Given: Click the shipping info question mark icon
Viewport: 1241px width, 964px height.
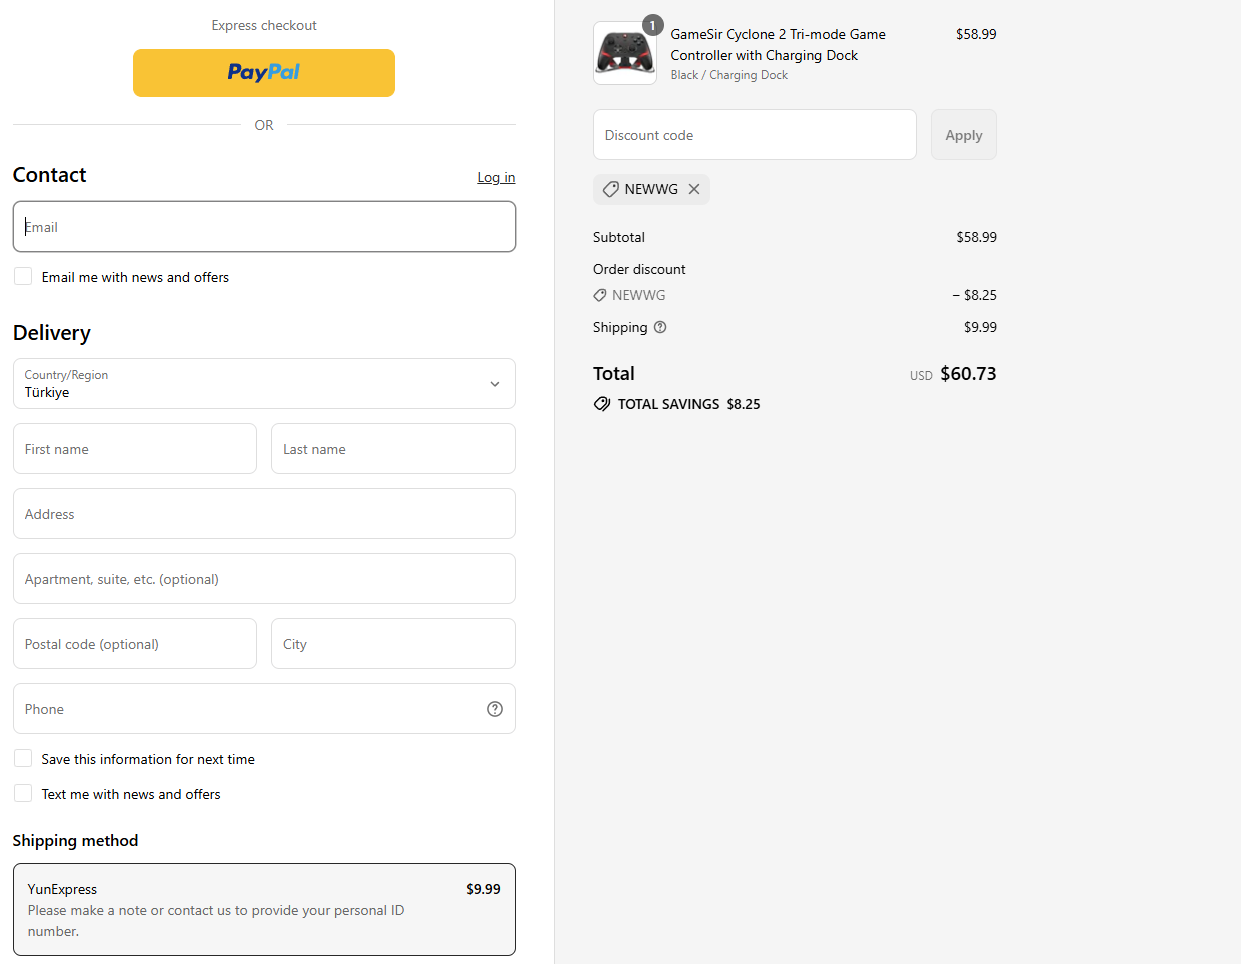Looking at the screenshot, I should click(660, 327).
